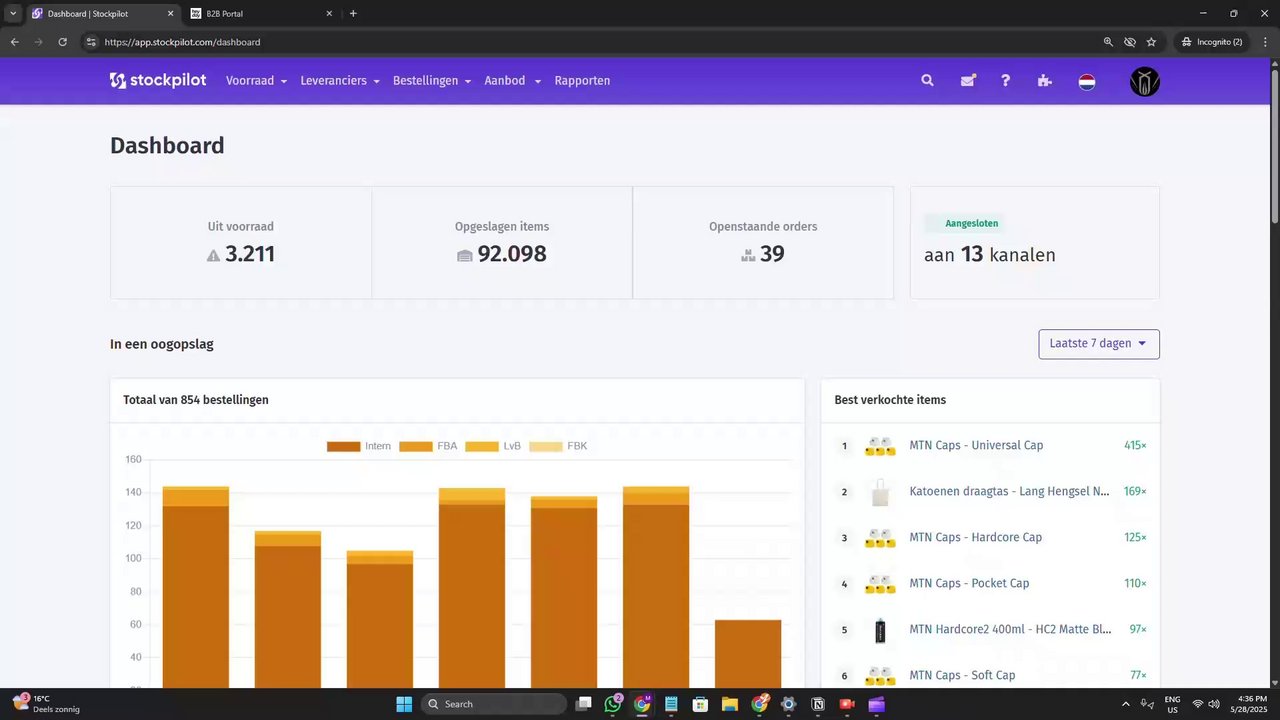Toggle the FBA series in the chart legend
Image resolution: width=1280 pixels, height=720 pixels.
[428, 446]
